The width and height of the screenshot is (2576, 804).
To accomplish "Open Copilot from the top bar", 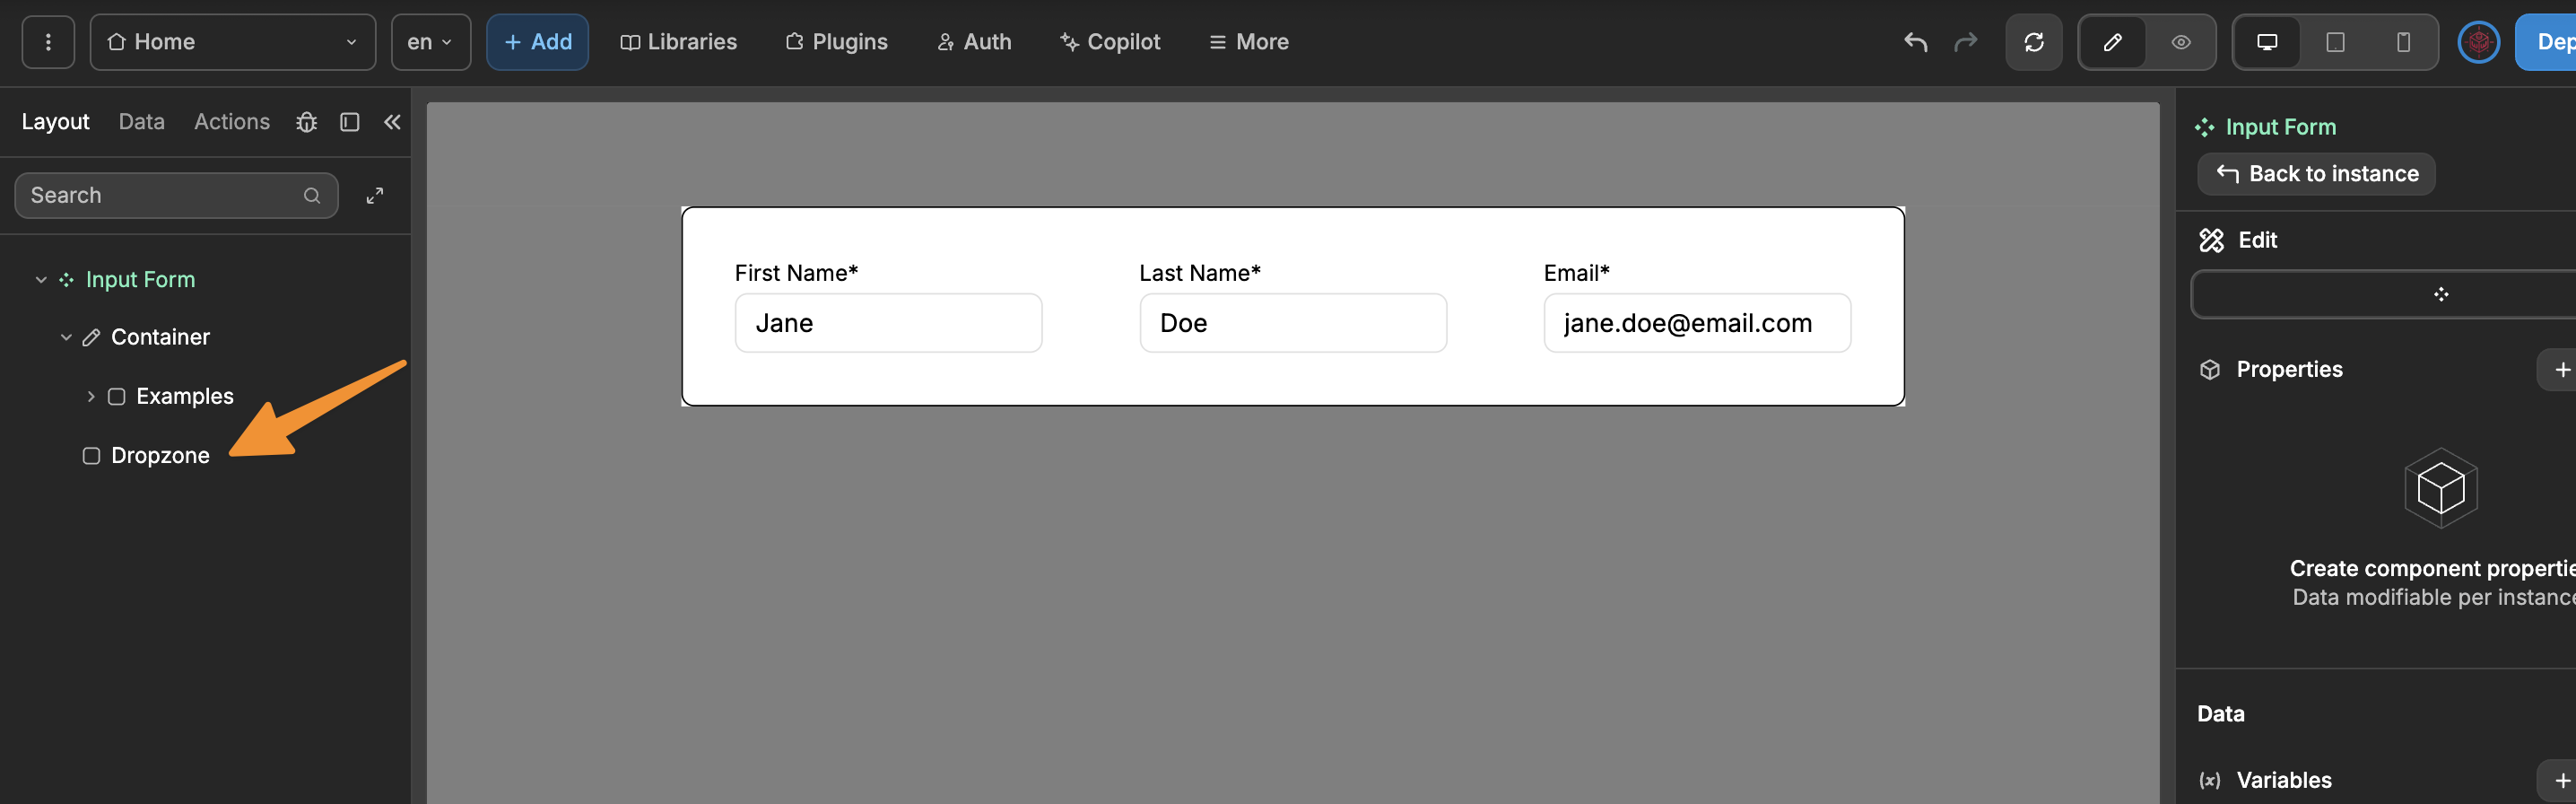I will tap(1109, 42).
